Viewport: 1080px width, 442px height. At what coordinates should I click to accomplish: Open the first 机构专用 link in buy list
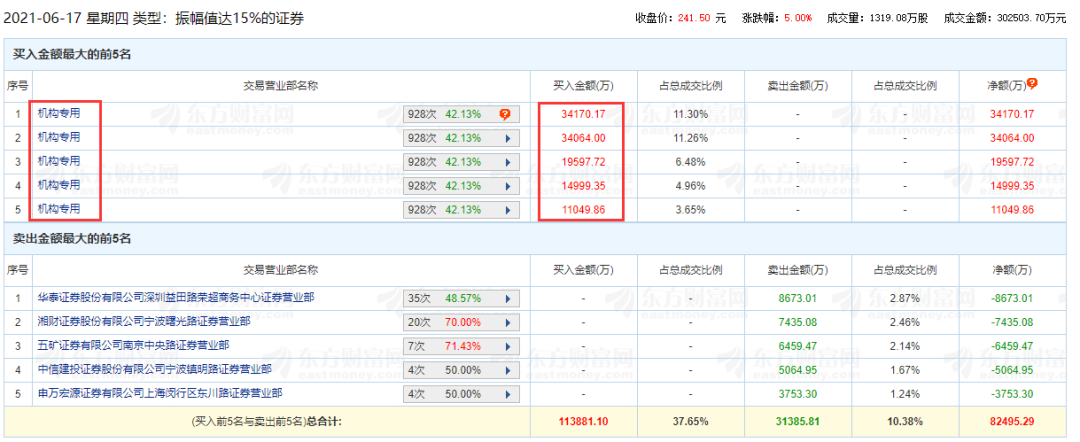tap(59, 113)
